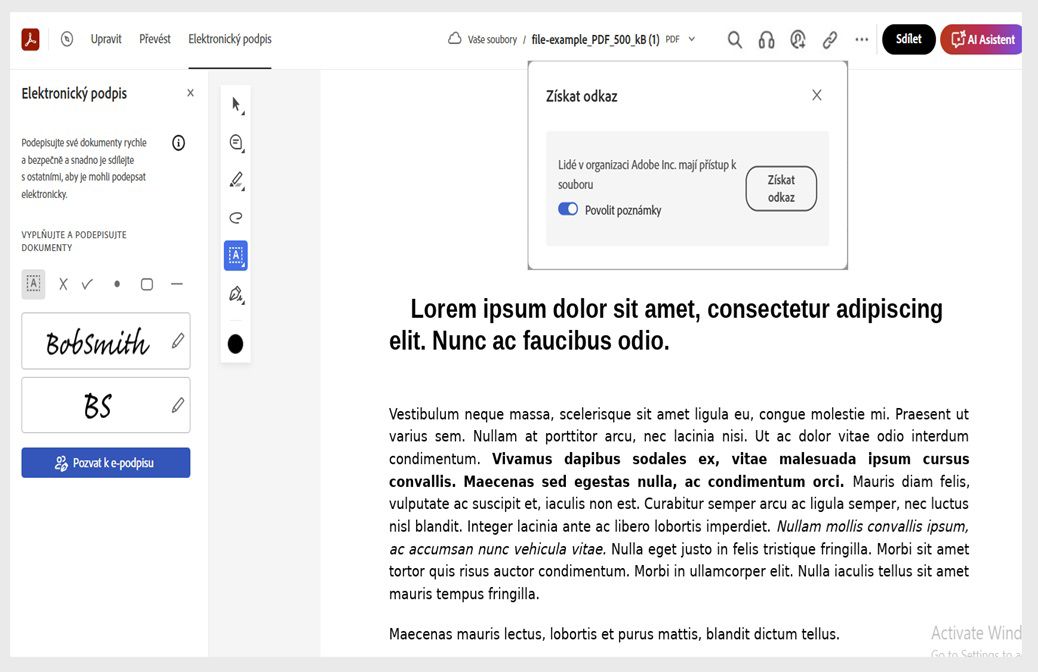This screenshot has height=672, width=1038.
Task: Pick the pencil drawing tool
Action: coord(235,180)
